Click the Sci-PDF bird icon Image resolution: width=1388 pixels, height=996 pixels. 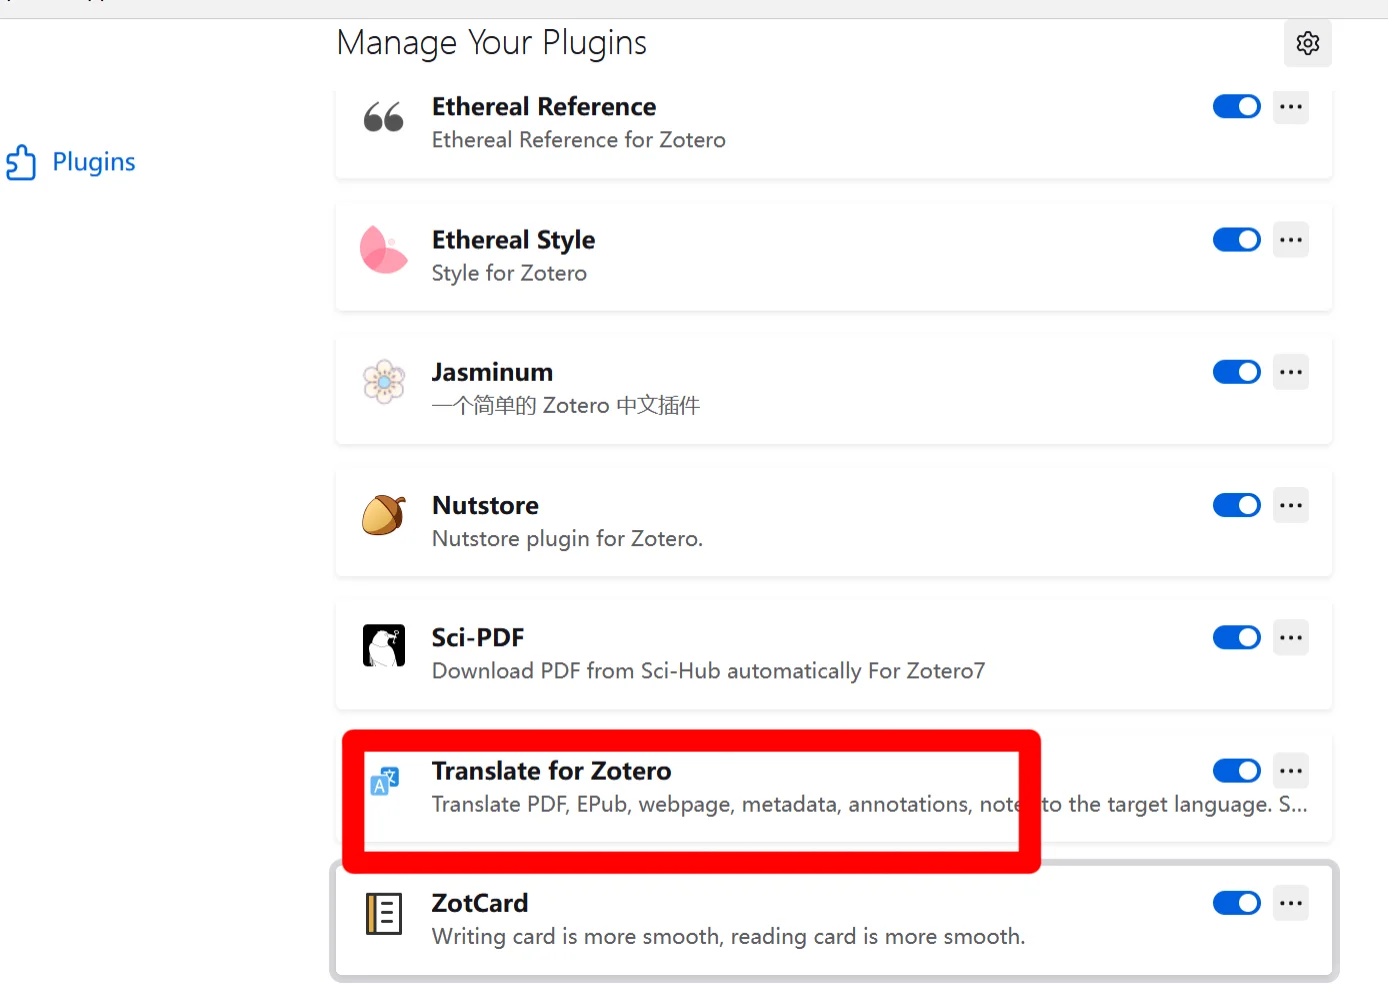pyautogui.click(x=384, y=646)
